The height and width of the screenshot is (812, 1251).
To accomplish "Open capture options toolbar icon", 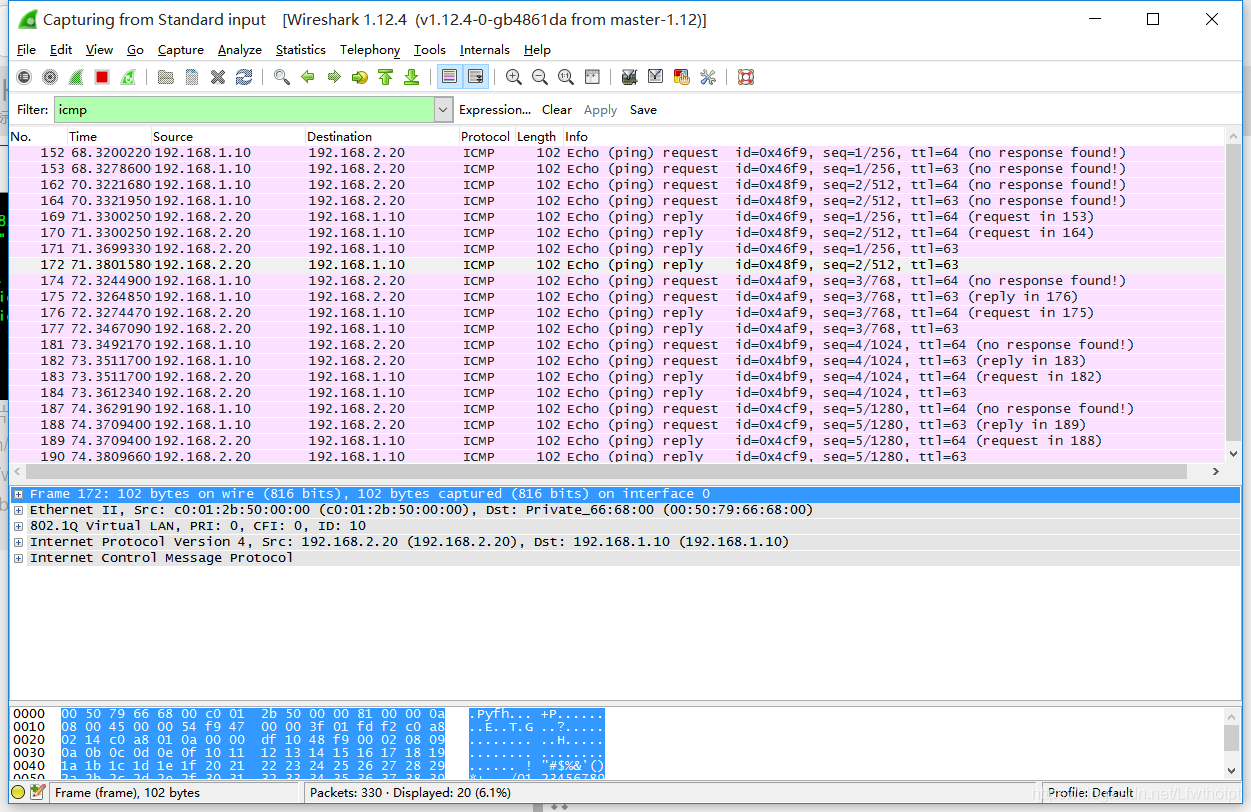I will 50,77.
